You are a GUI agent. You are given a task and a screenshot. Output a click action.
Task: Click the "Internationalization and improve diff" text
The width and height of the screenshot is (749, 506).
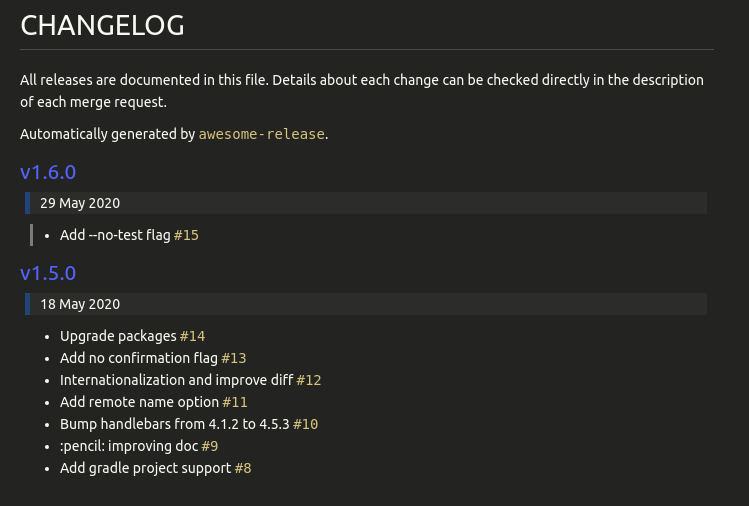point(176,380)
